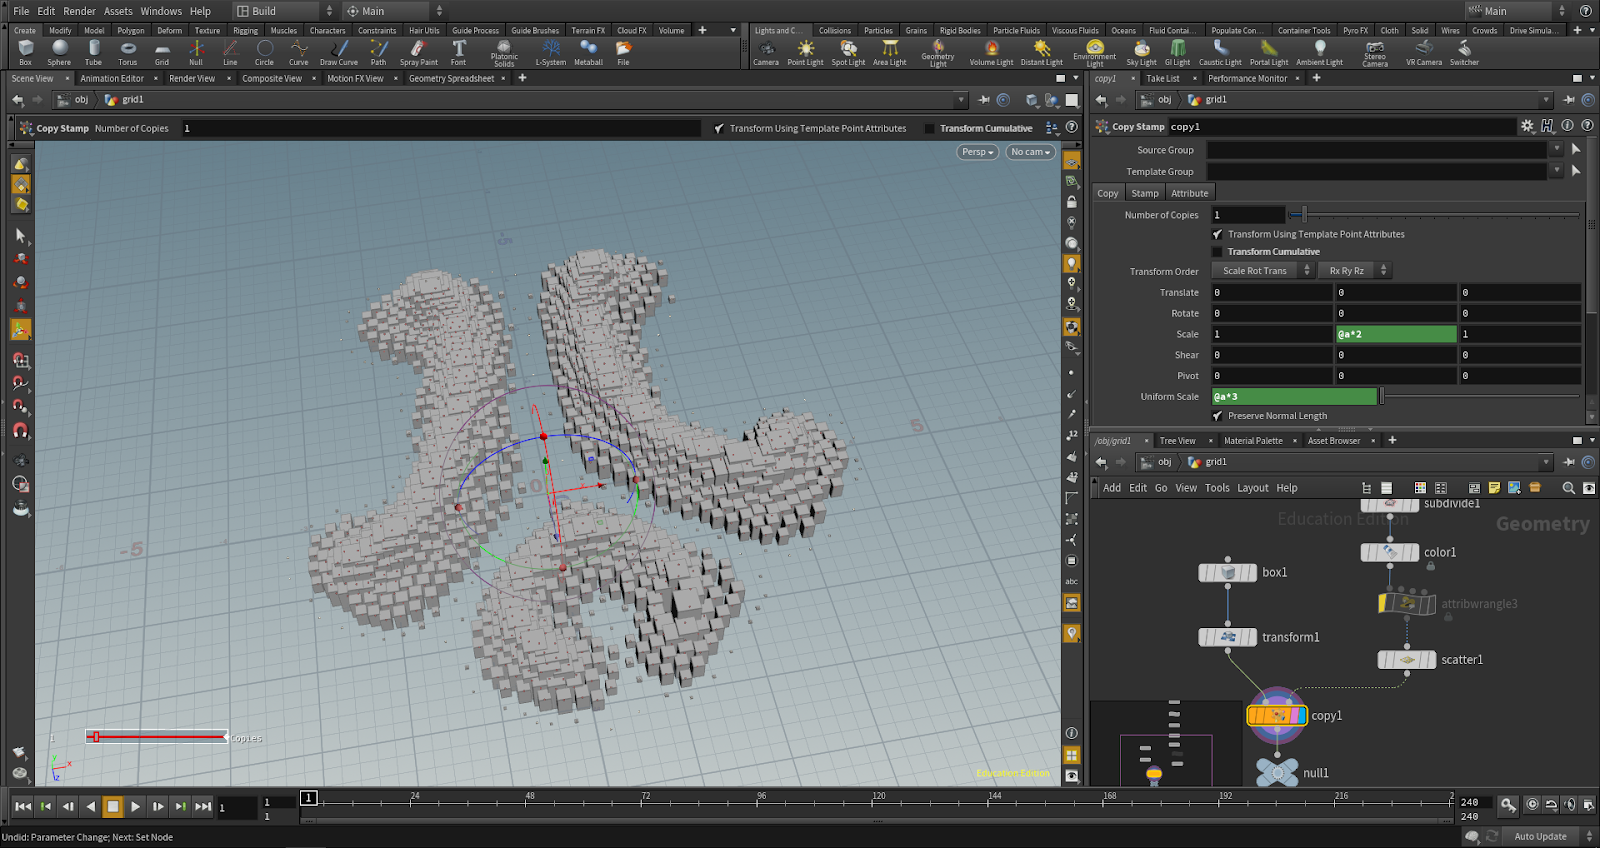Select the copy1 node

click(x=1277, y=715)
